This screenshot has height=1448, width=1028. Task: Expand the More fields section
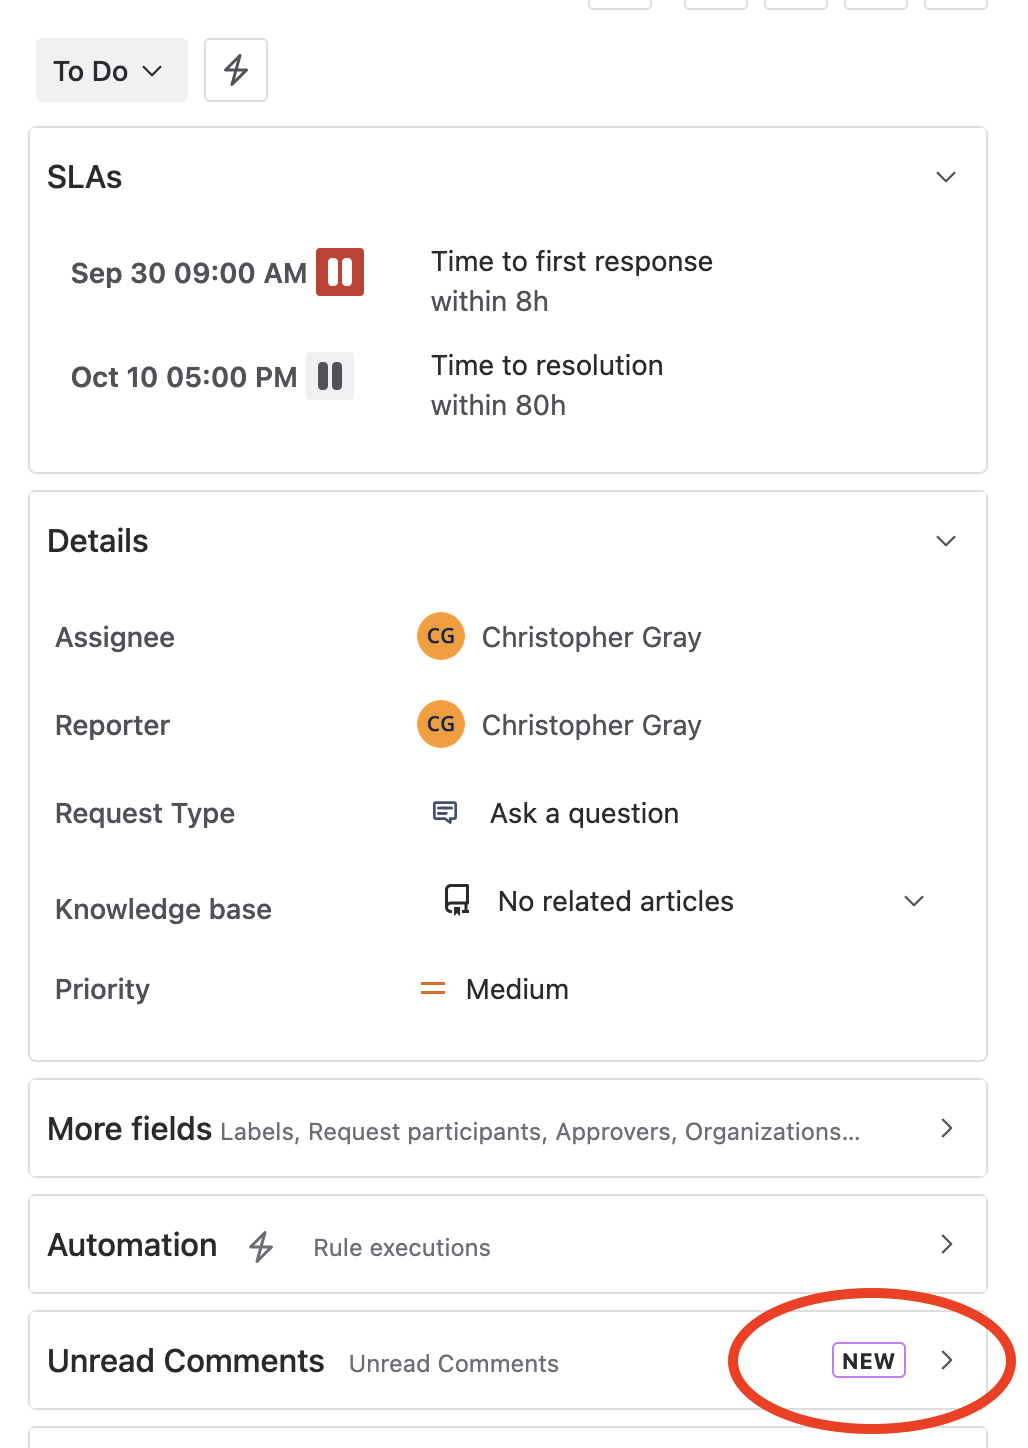[x=946, y=1129]
